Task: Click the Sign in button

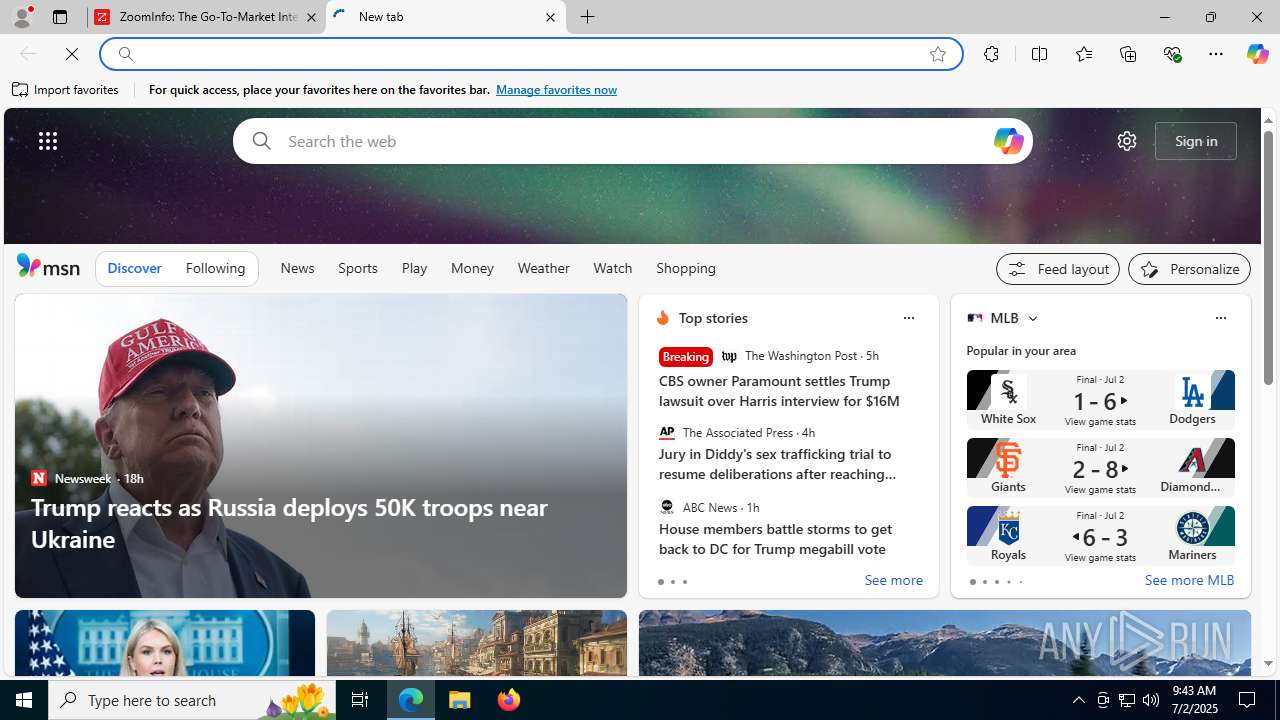Action: tap(1196, 141)
